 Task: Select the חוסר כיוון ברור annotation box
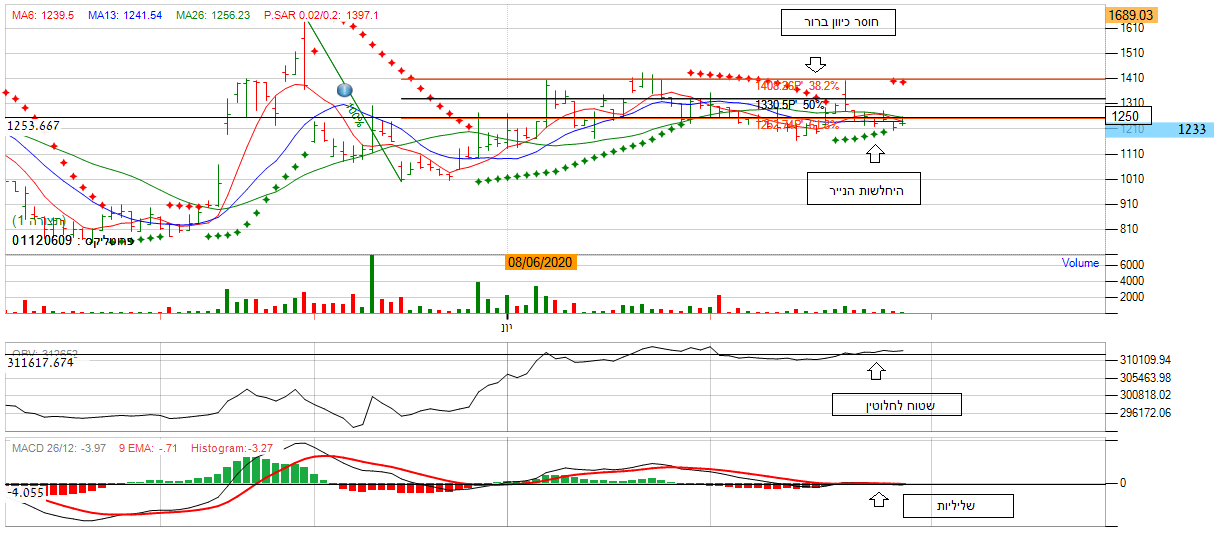coord(837,24)
